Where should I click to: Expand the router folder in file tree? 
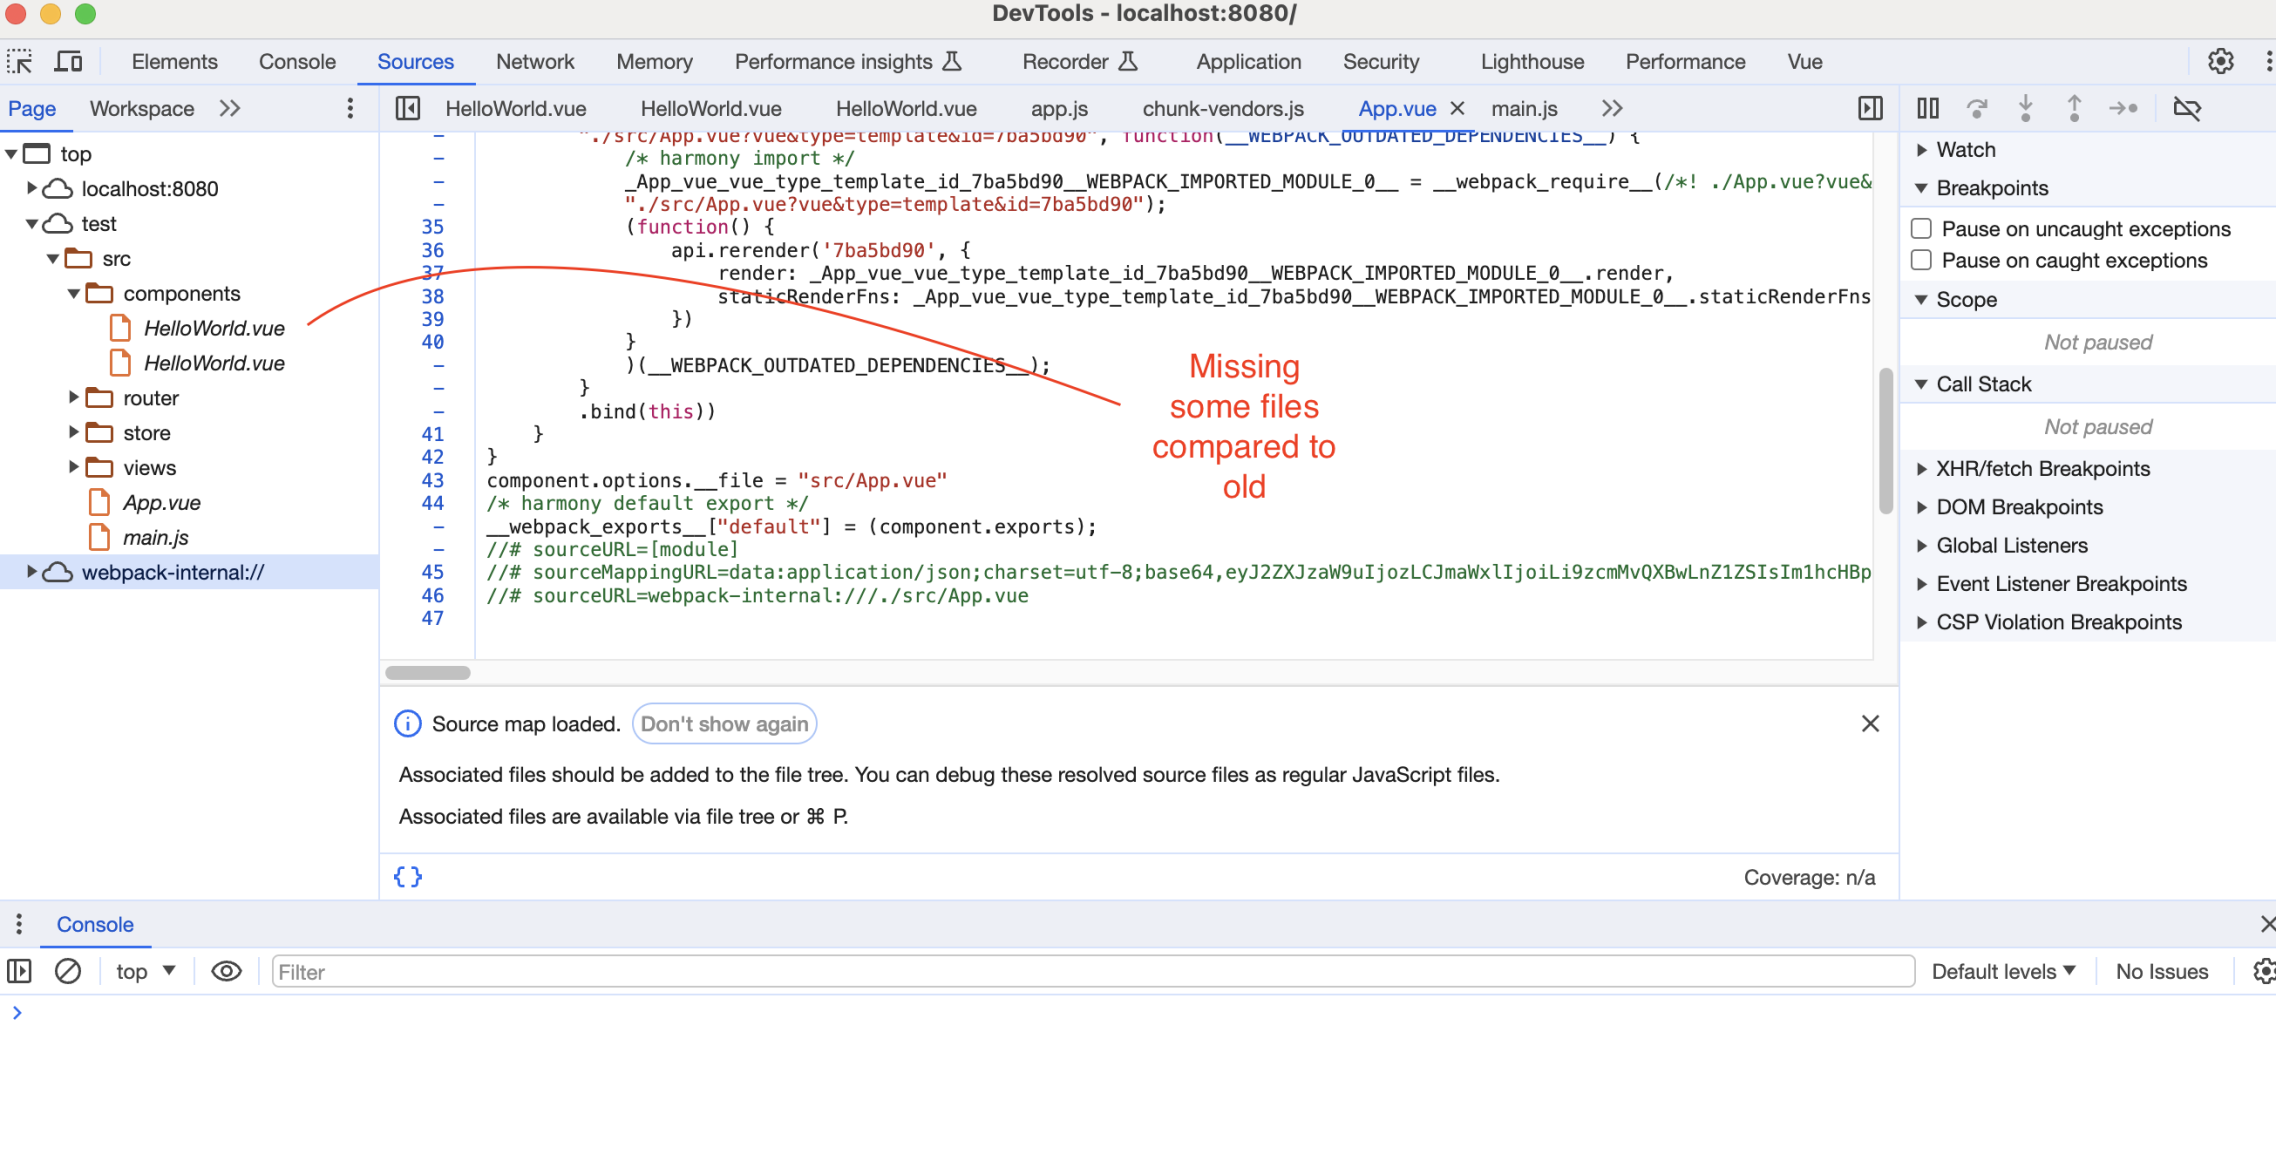click(74, 397)
